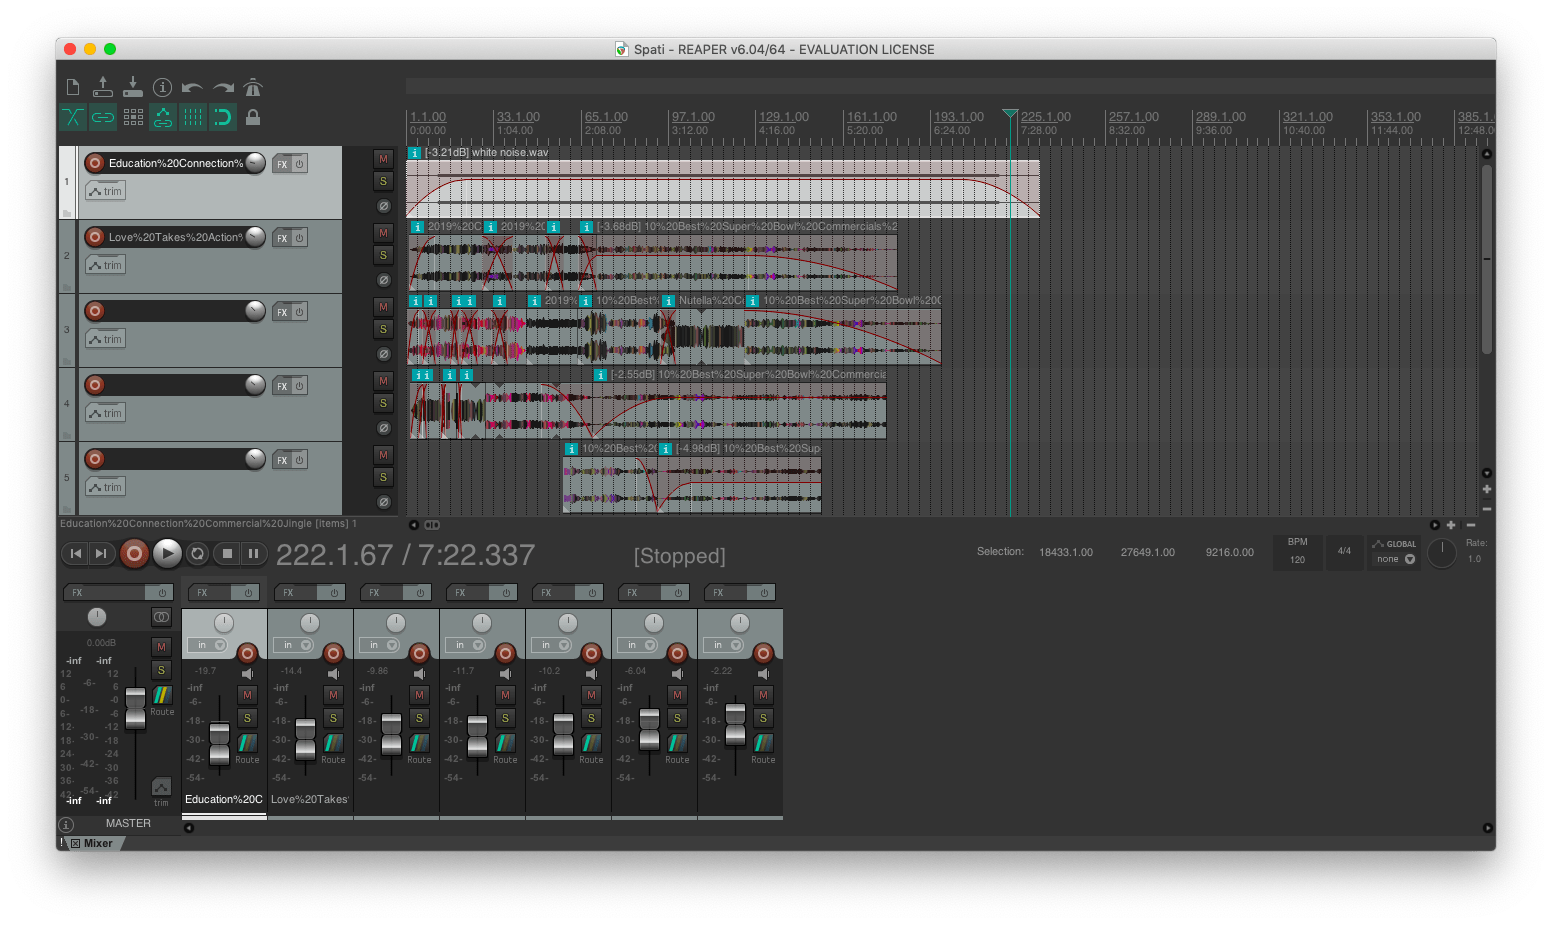This screenshot has width=1552, height=925.
Task: Open a project with the upload-arrow icon
Action: click(x=103, y=87)
